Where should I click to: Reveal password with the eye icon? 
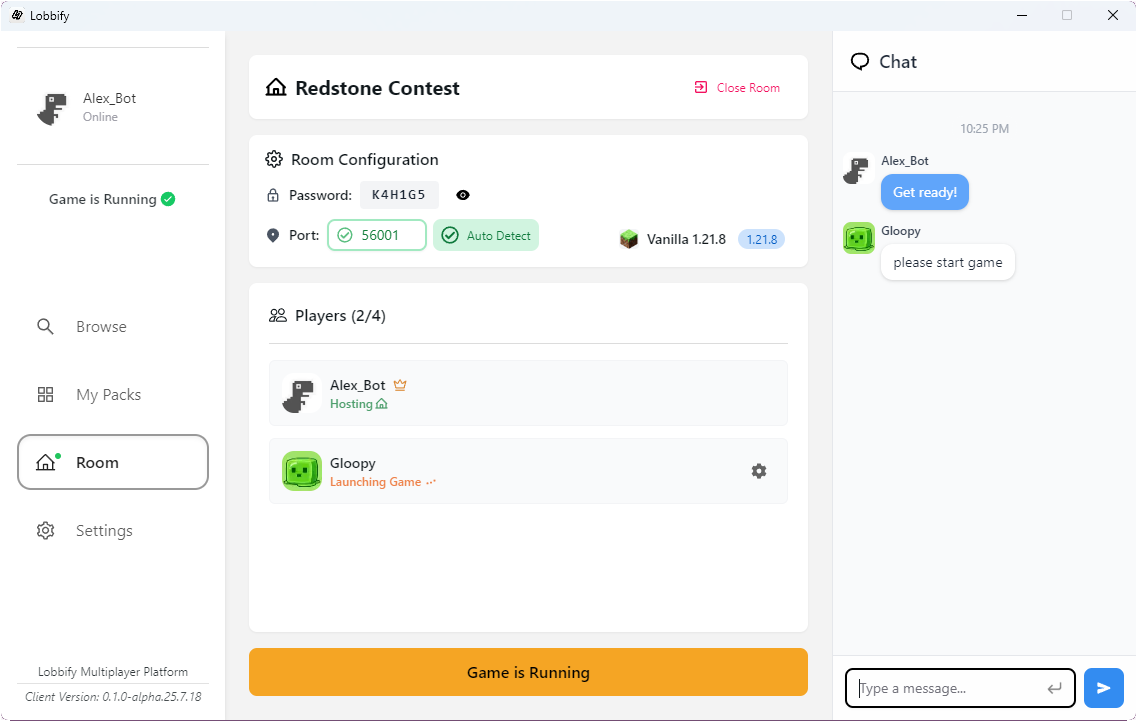pyautogui.click(x=463, y=195)
